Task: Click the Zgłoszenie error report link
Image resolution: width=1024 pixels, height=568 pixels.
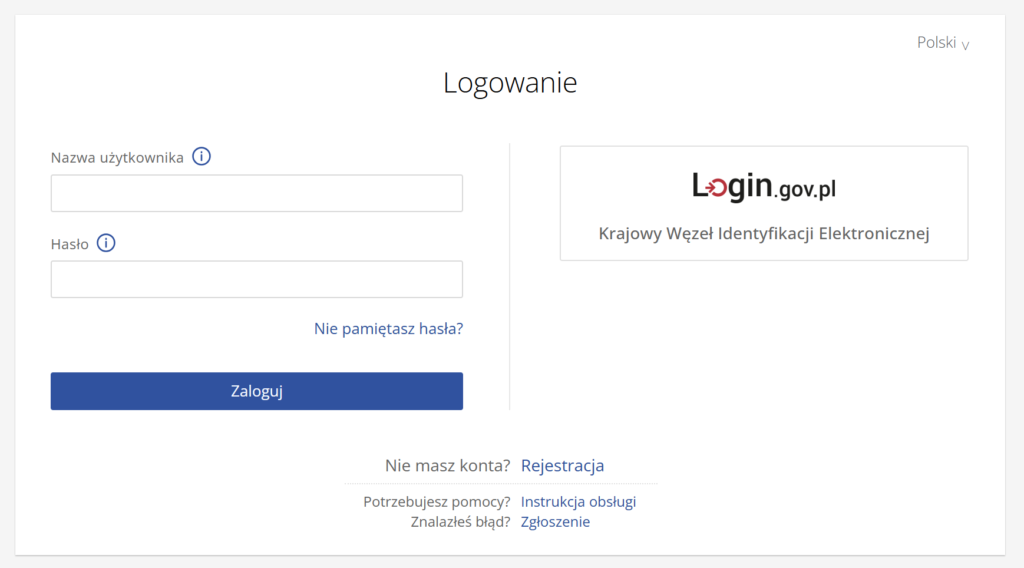Action: coord(555,522)
